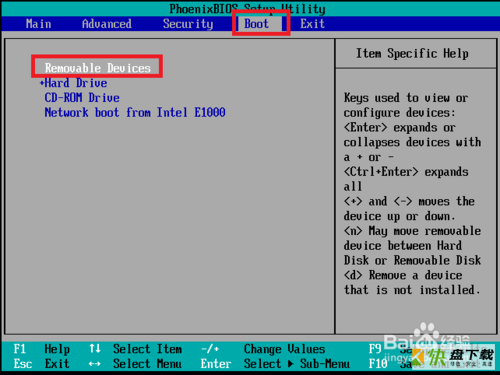Click the left-right arrows Select Menu hint

point(136,364)
